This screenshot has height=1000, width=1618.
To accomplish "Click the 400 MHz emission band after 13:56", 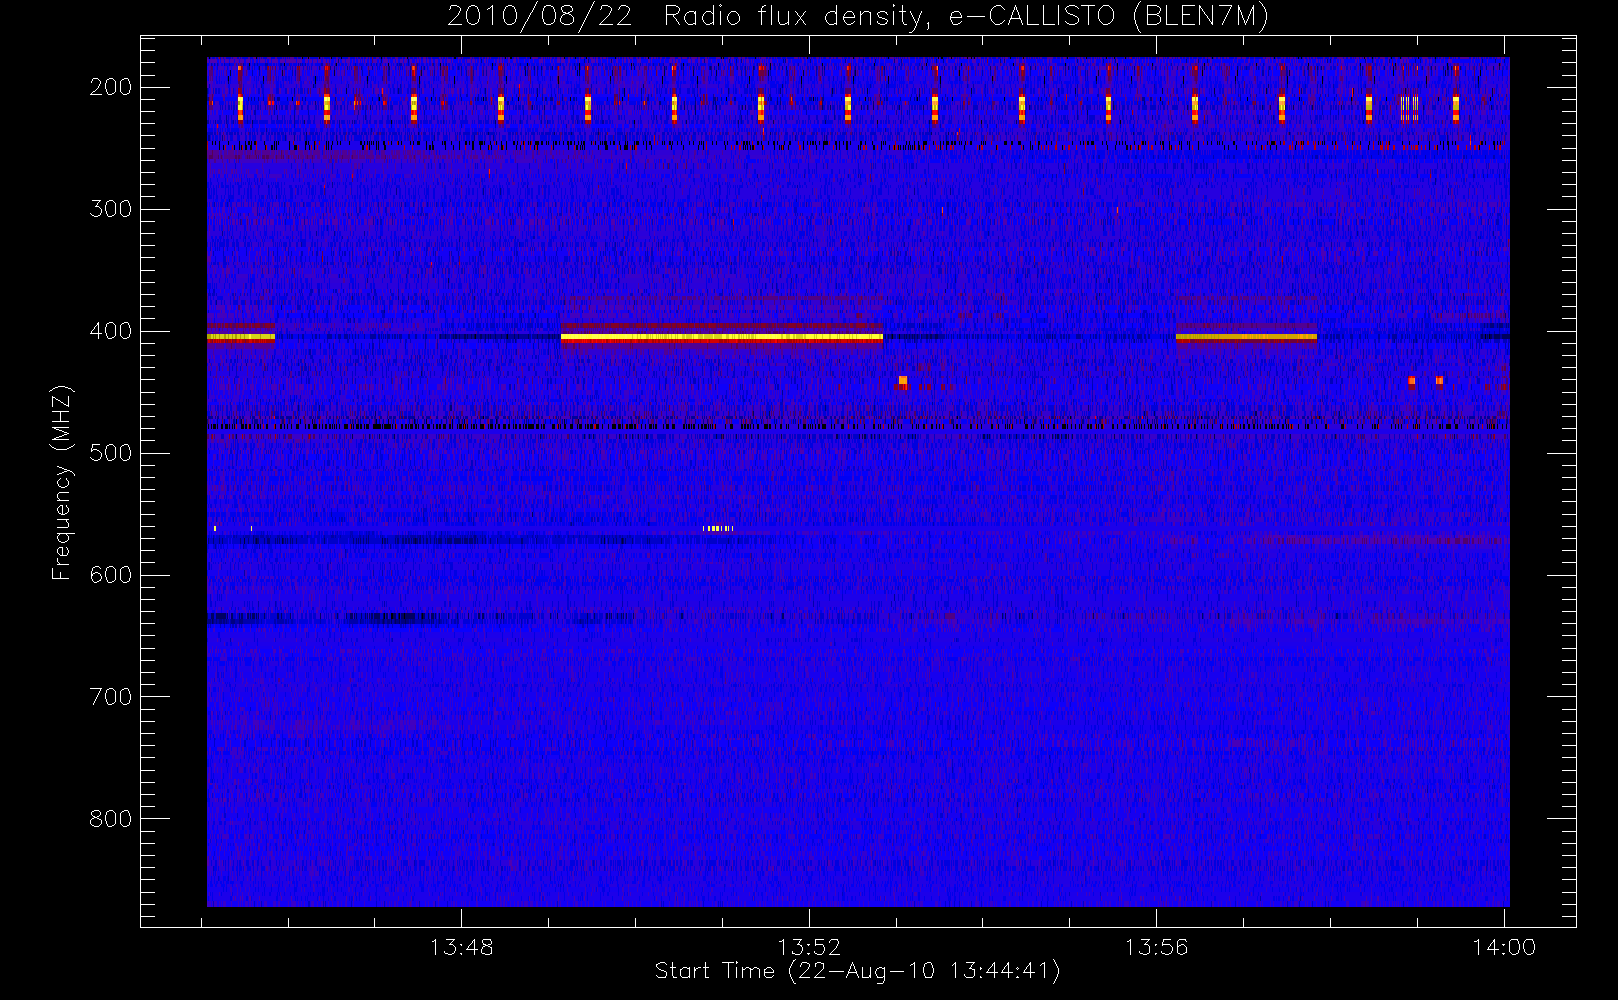I will coord(1246,337).
